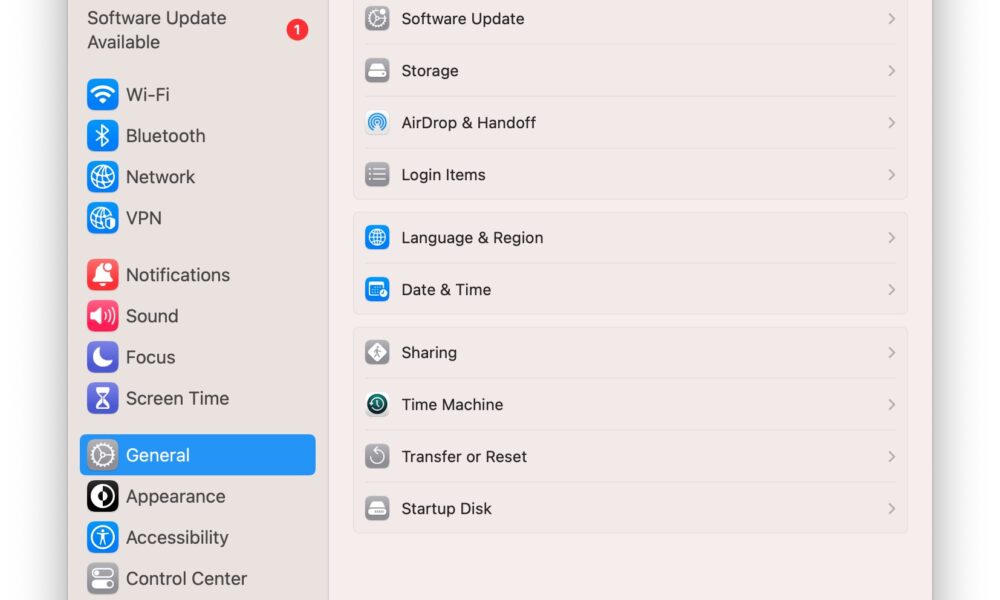Select the Network globe icon
Image resolution: width=1000 pixels, height=600 pixels.
click(102, 177)
